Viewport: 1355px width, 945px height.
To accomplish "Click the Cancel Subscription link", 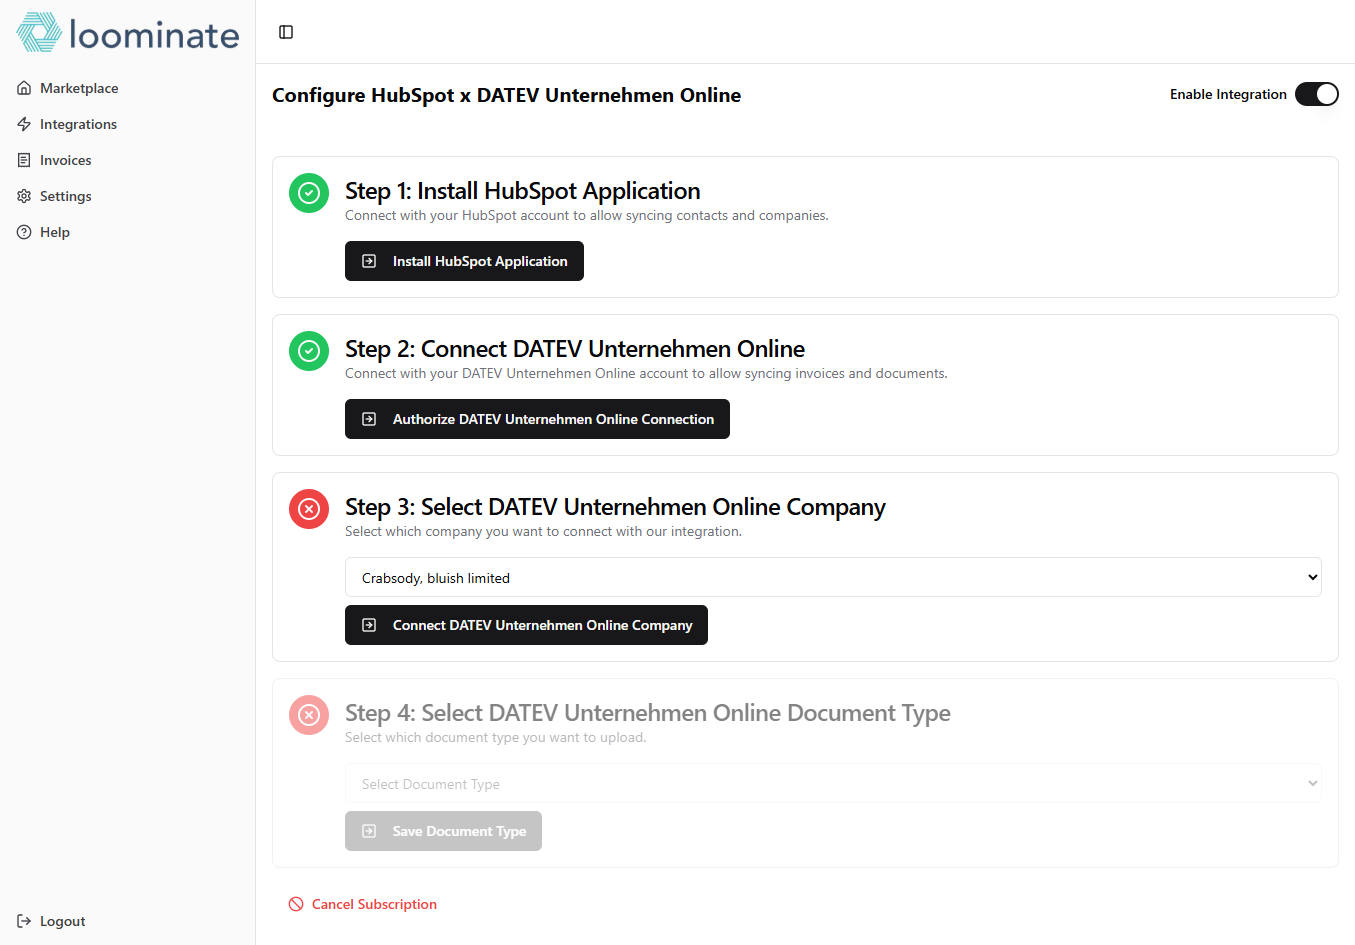I will [x=363, y=904].
